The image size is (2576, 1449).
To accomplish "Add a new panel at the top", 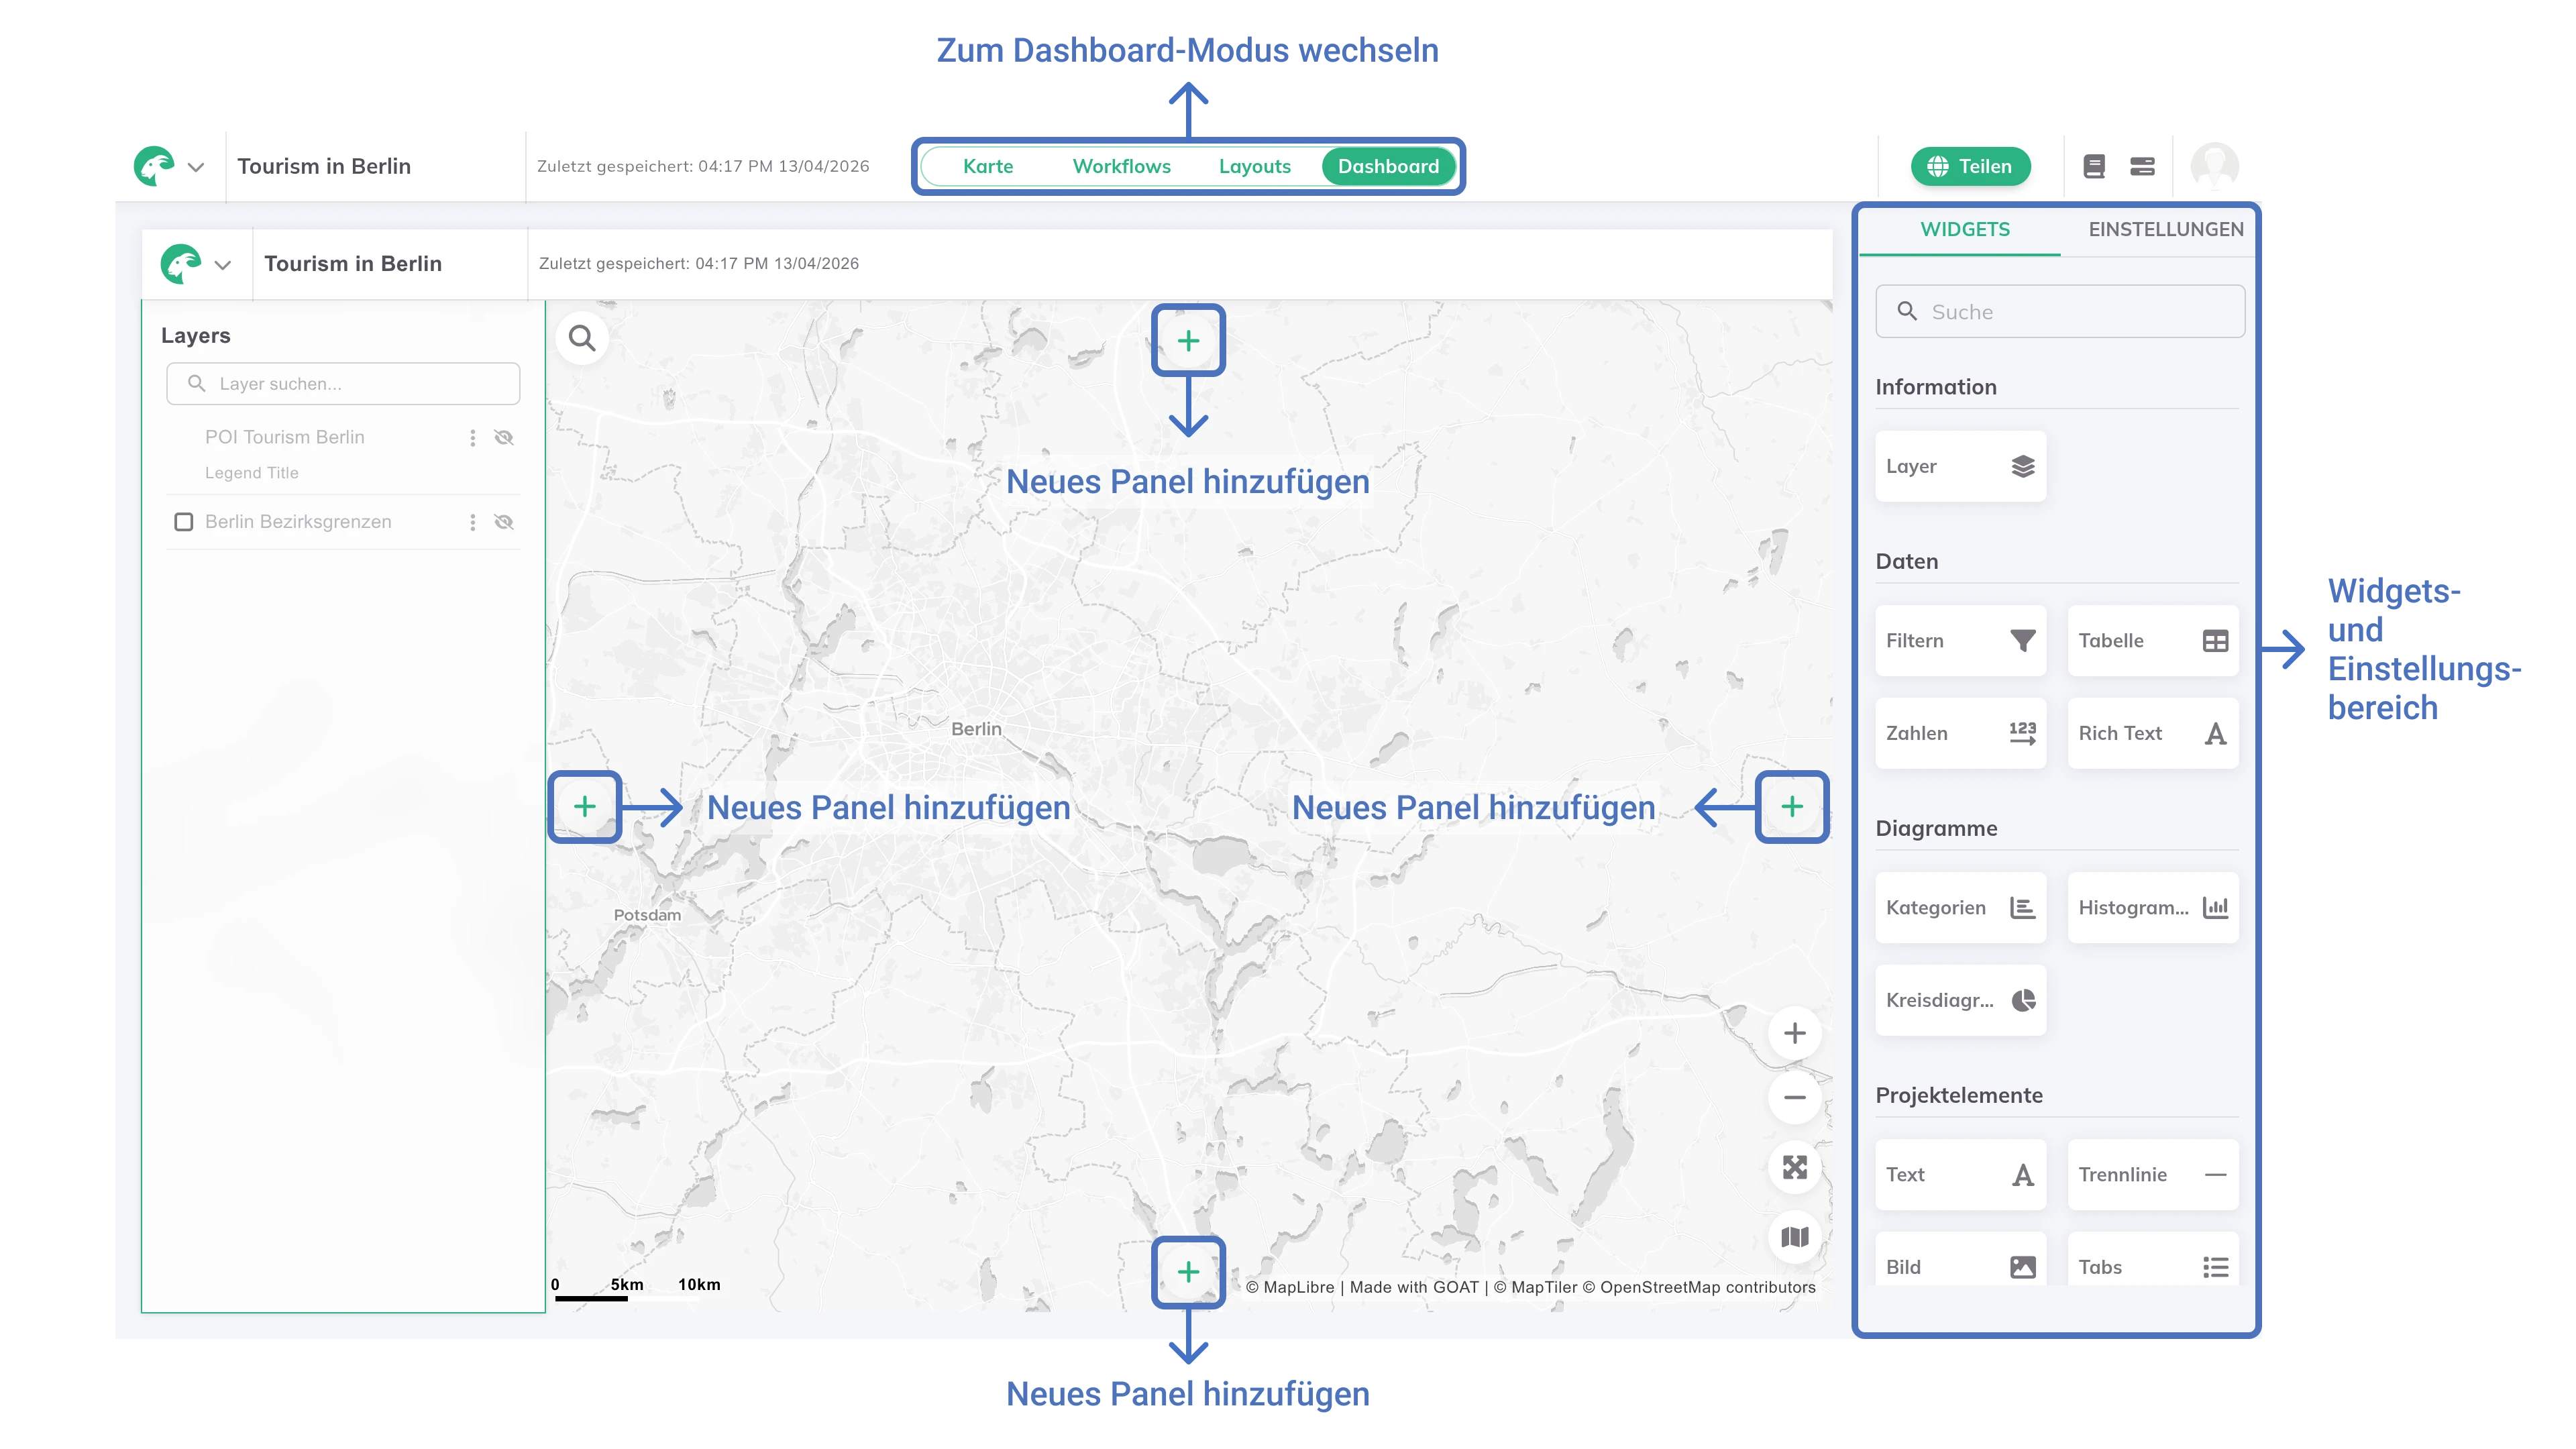I will pyautogui.click(x=1188, y=341).
